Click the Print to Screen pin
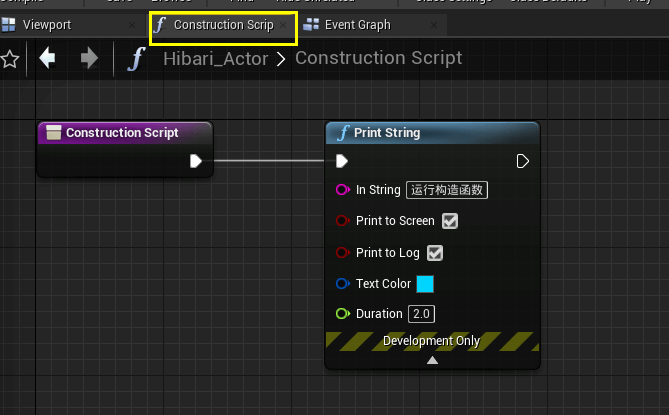This screenshot has width=669, height=415. point(343,221)
